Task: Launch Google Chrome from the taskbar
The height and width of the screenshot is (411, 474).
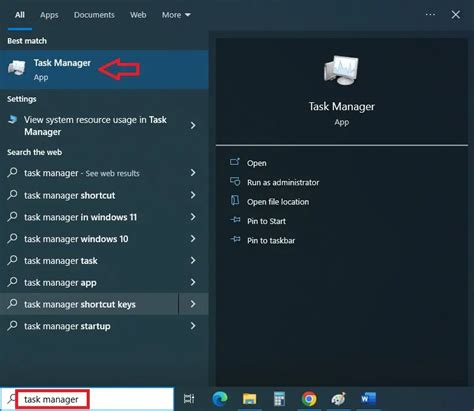Action: (309, 399)
